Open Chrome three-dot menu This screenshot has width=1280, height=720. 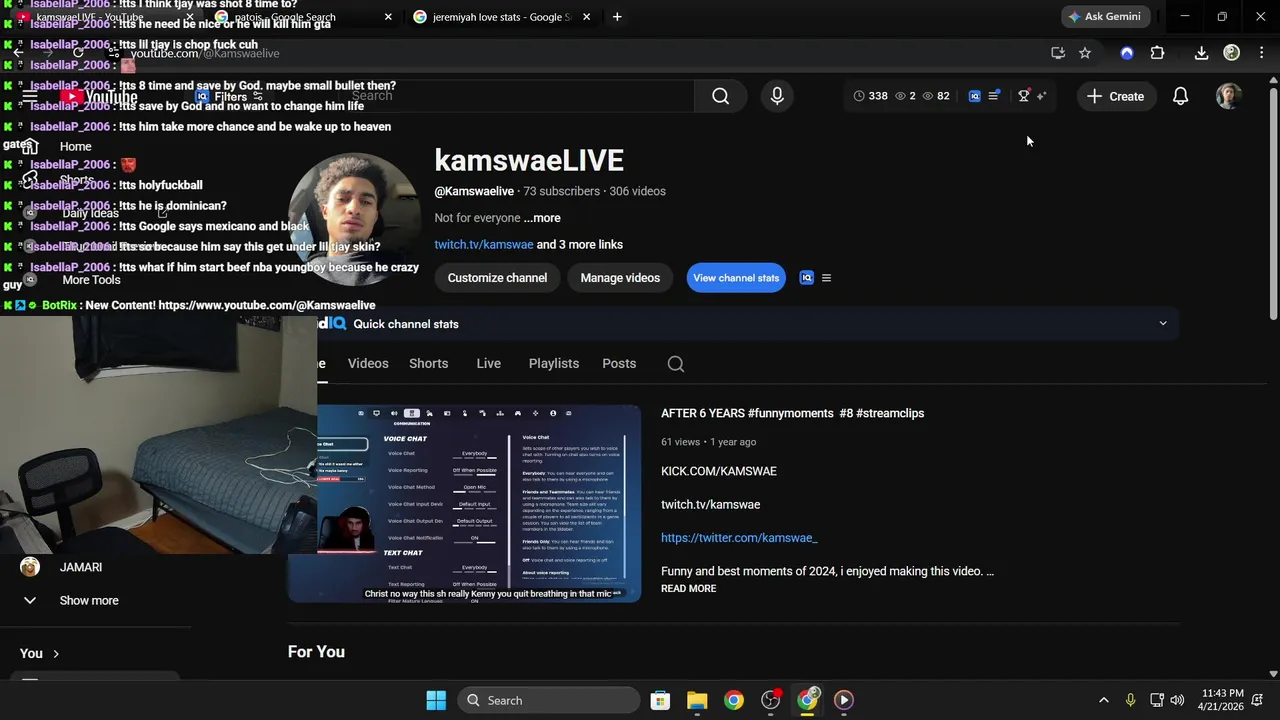coord(1262,53)
